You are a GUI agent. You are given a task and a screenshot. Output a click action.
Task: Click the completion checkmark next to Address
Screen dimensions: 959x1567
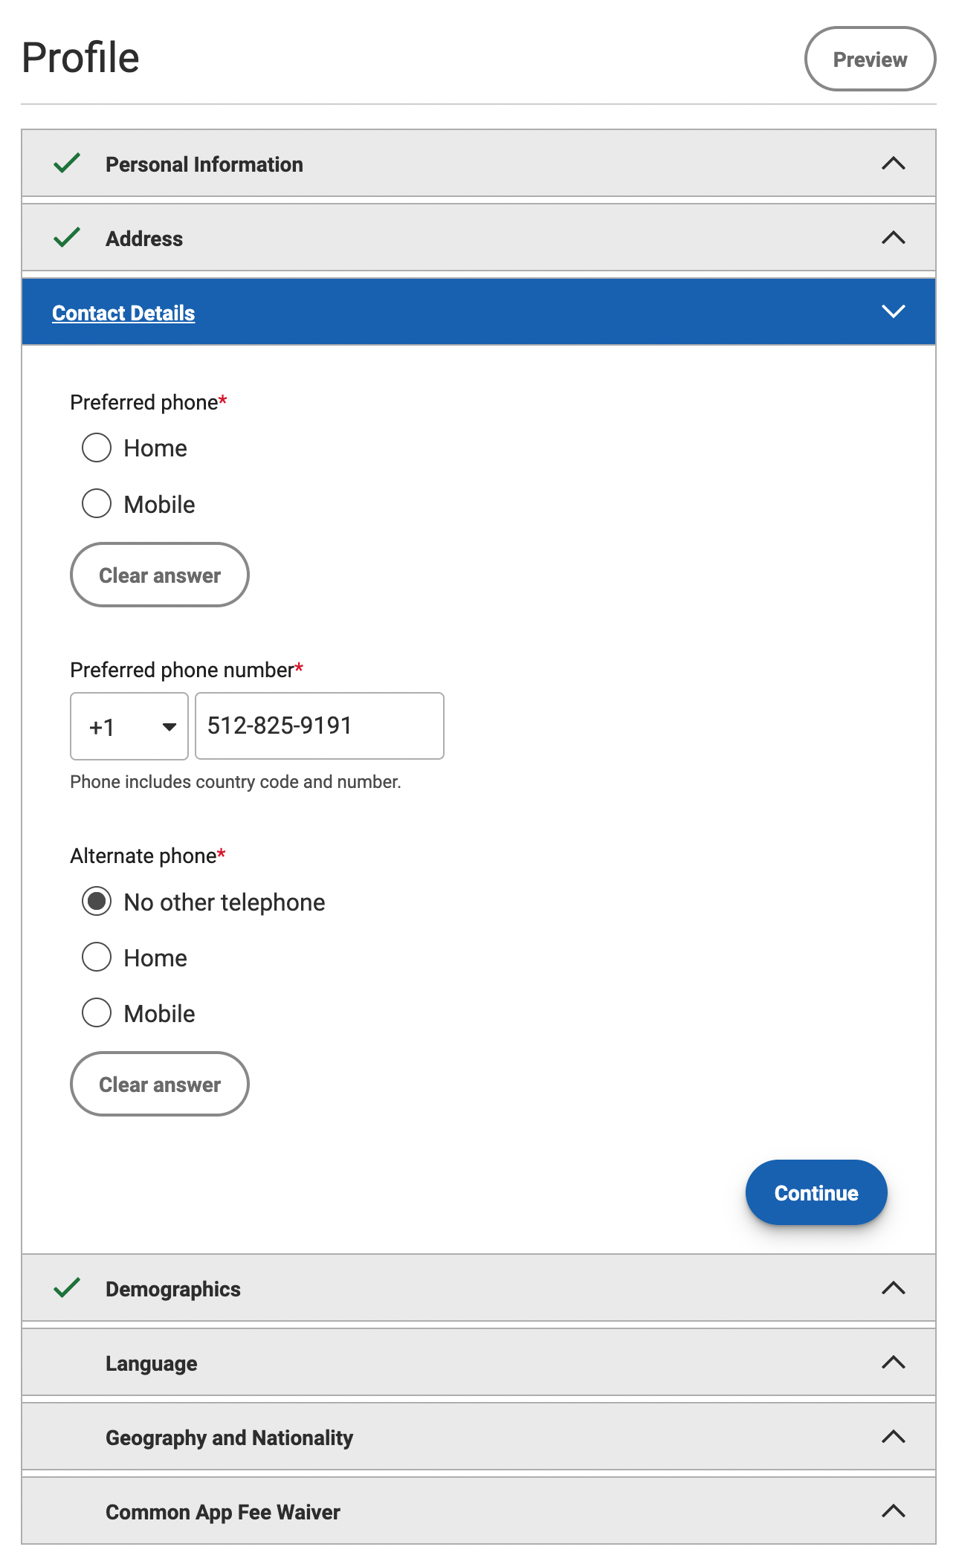(66, 238)
